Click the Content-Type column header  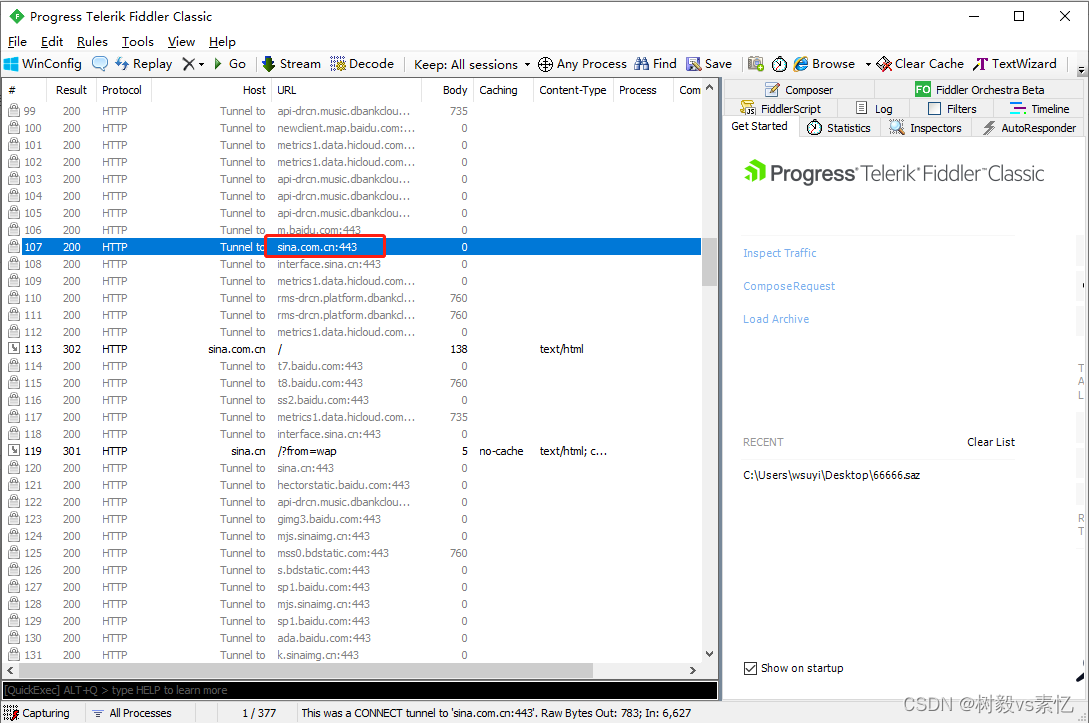point(572,90)
